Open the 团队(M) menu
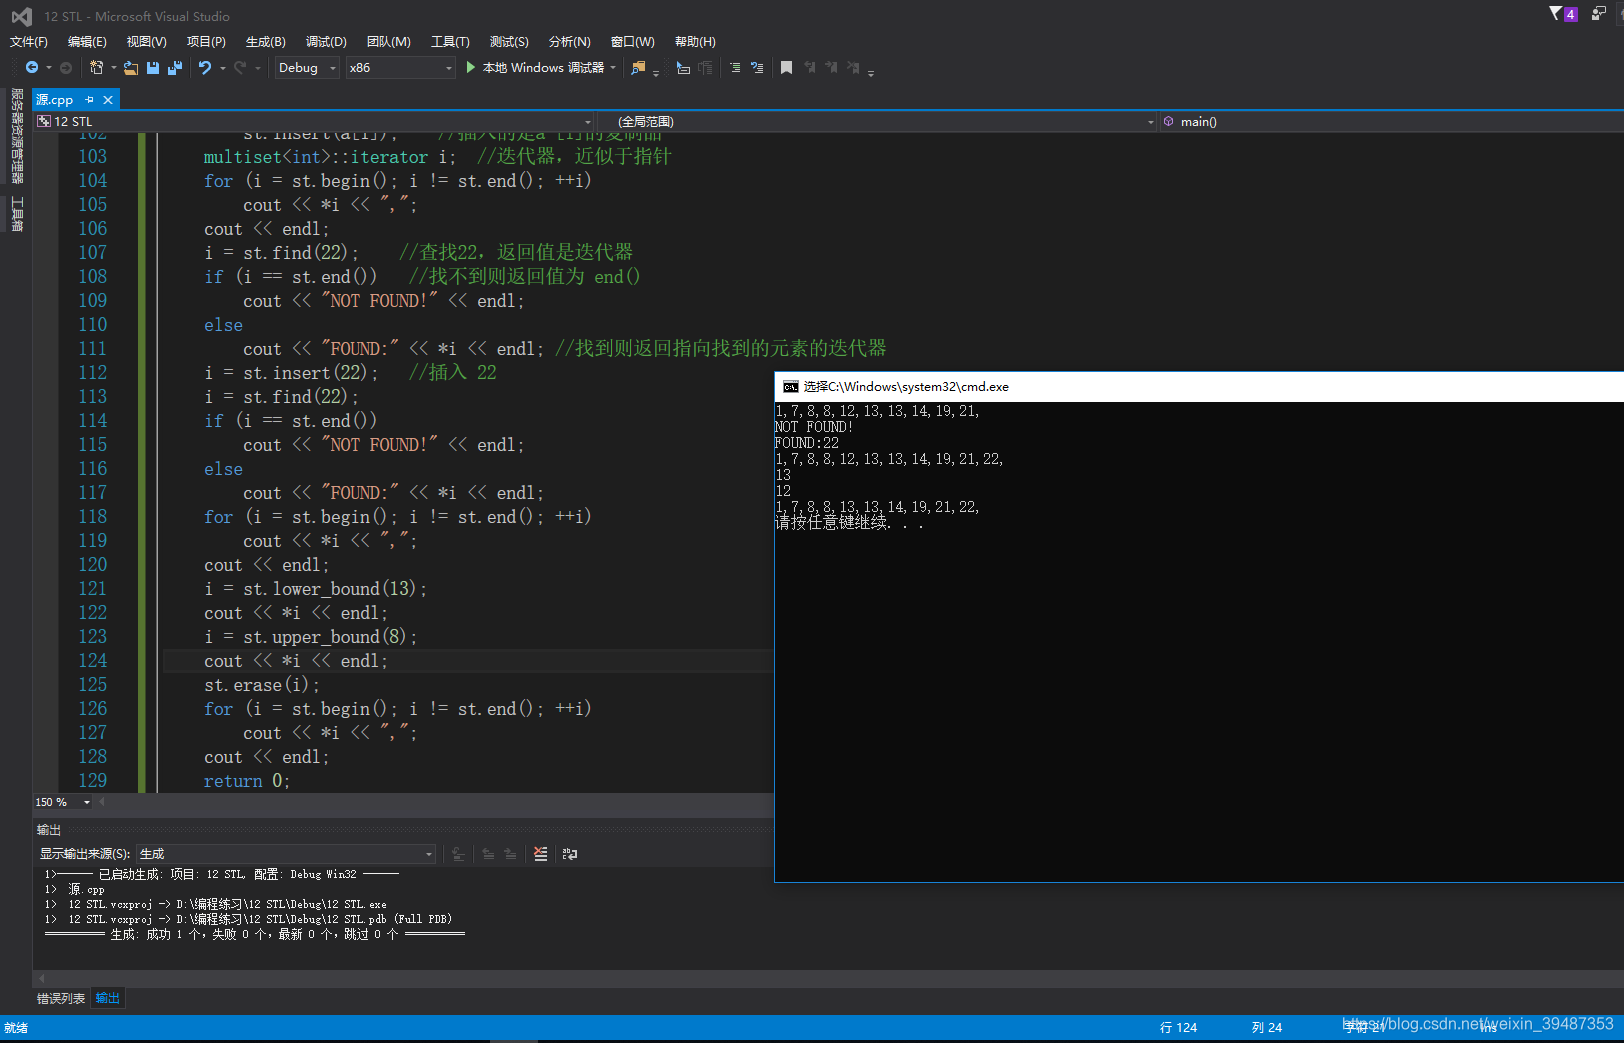 388,41
